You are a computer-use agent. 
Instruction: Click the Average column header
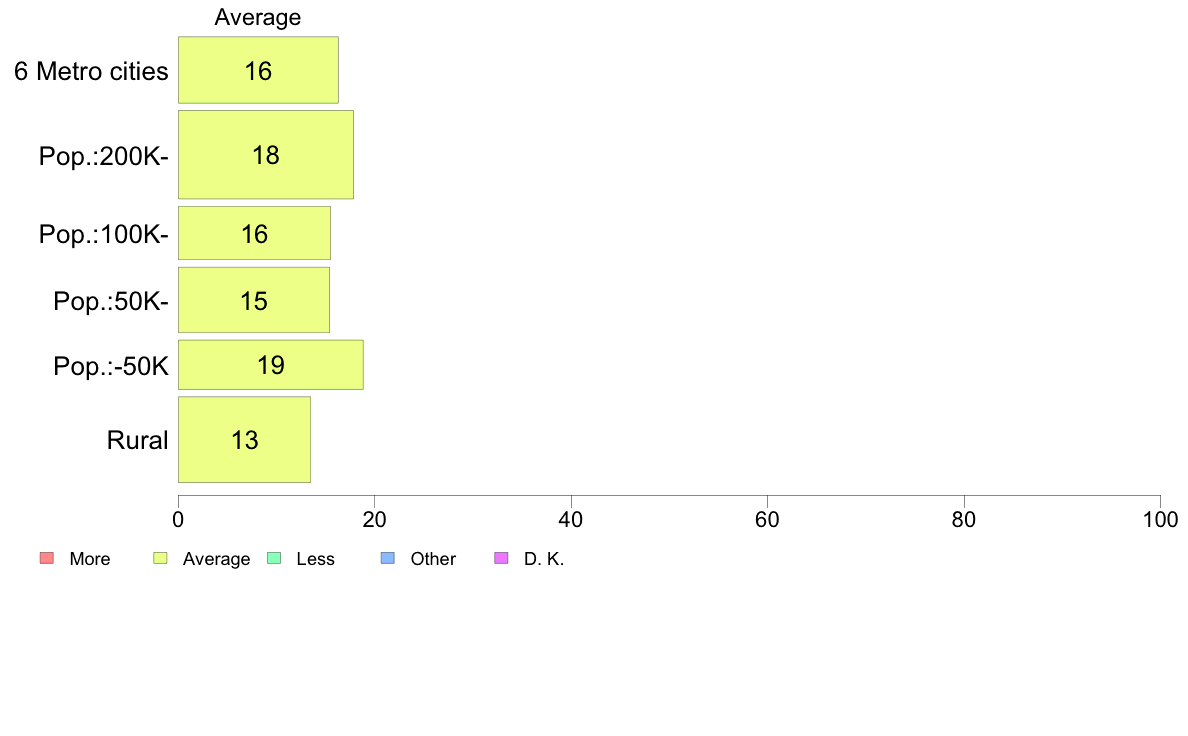tap(258, 17)
